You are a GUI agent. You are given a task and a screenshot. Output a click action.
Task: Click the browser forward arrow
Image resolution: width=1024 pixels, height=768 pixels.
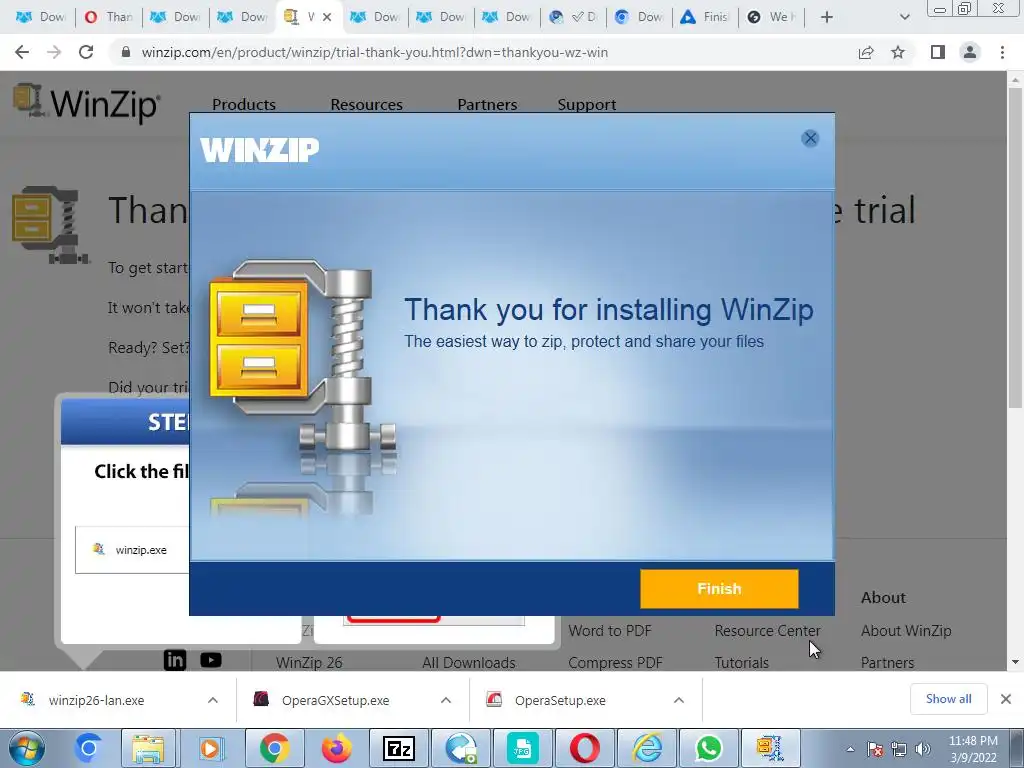tap(54, 52)
